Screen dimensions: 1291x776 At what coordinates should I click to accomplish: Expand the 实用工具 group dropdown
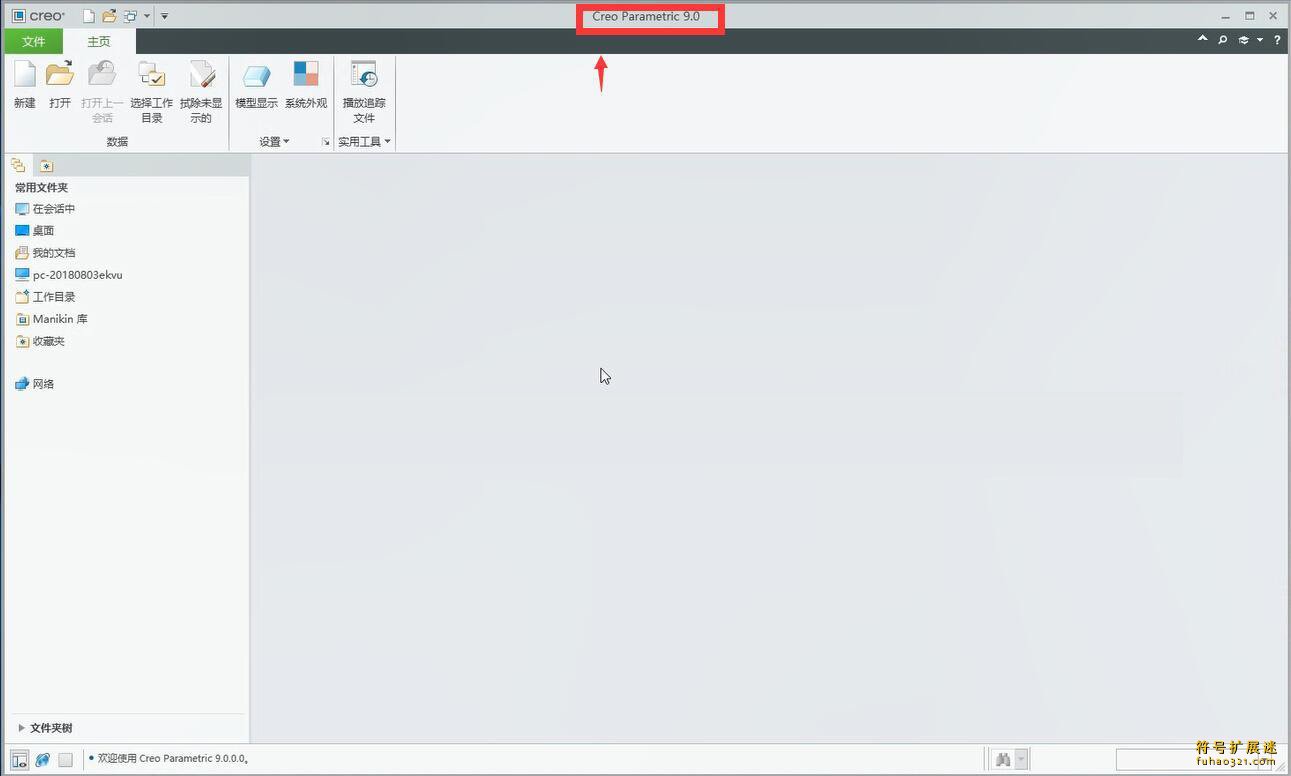tap(364, 142)
